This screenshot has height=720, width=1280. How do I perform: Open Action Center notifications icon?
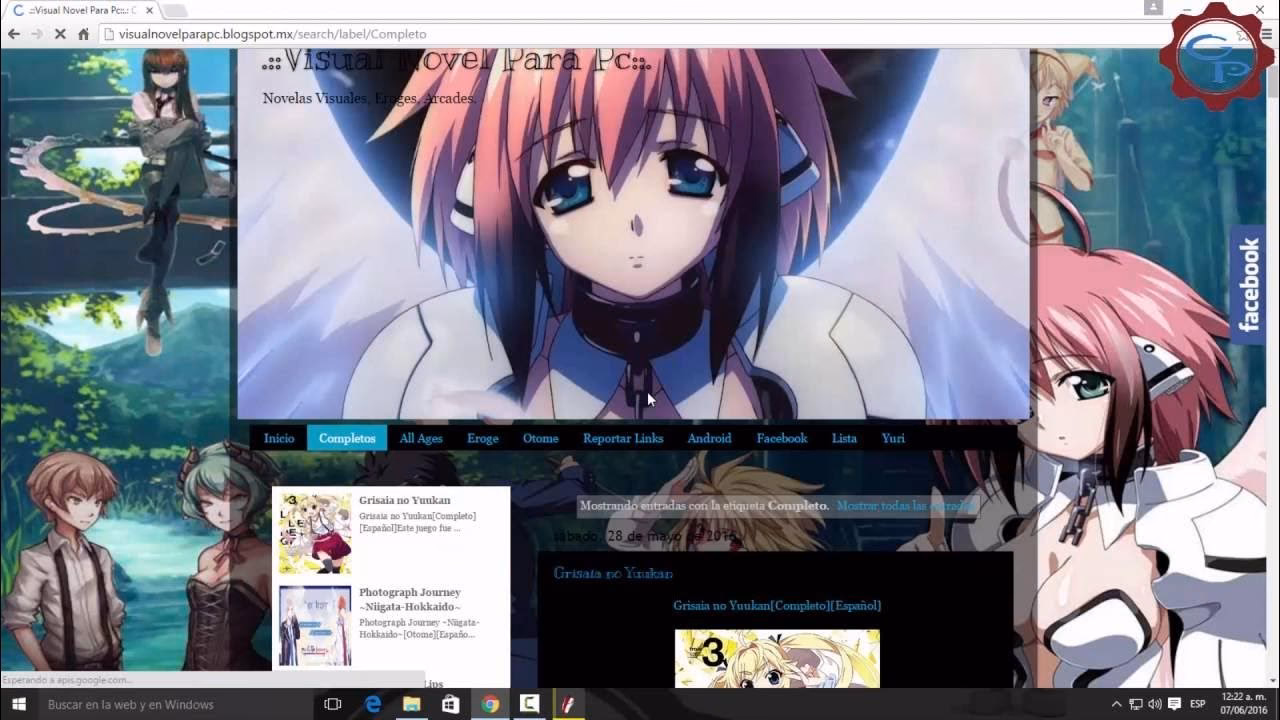1174,704
